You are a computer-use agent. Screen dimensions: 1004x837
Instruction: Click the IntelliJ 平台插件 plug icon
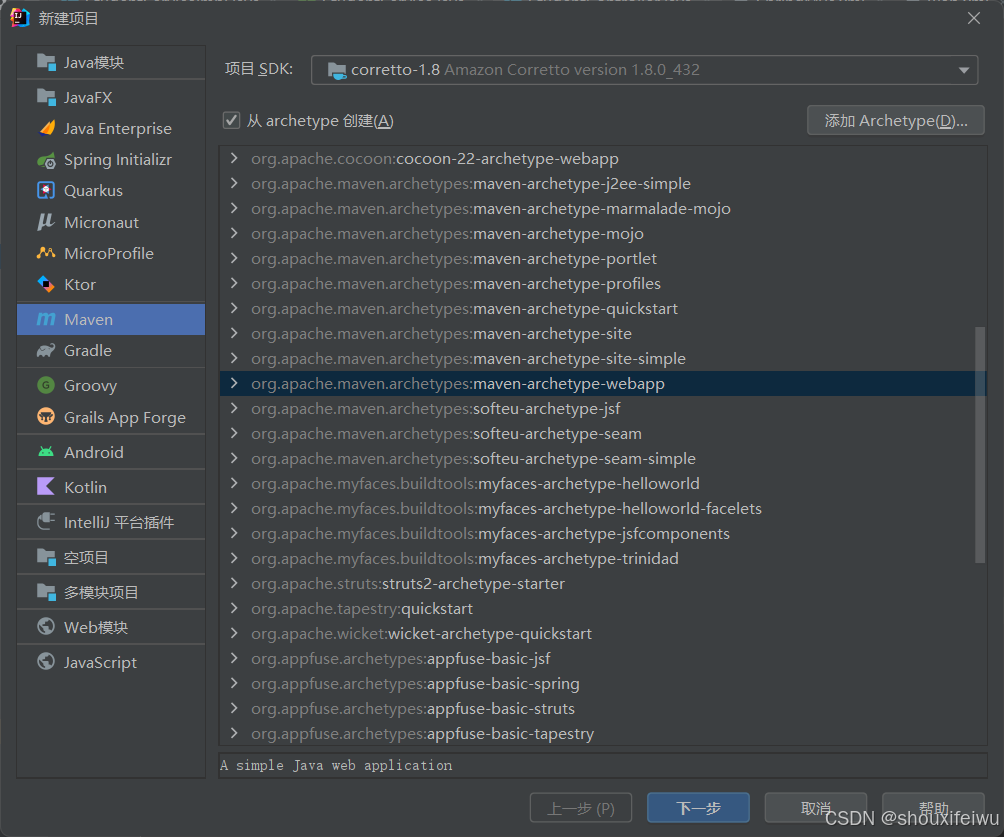46,521
